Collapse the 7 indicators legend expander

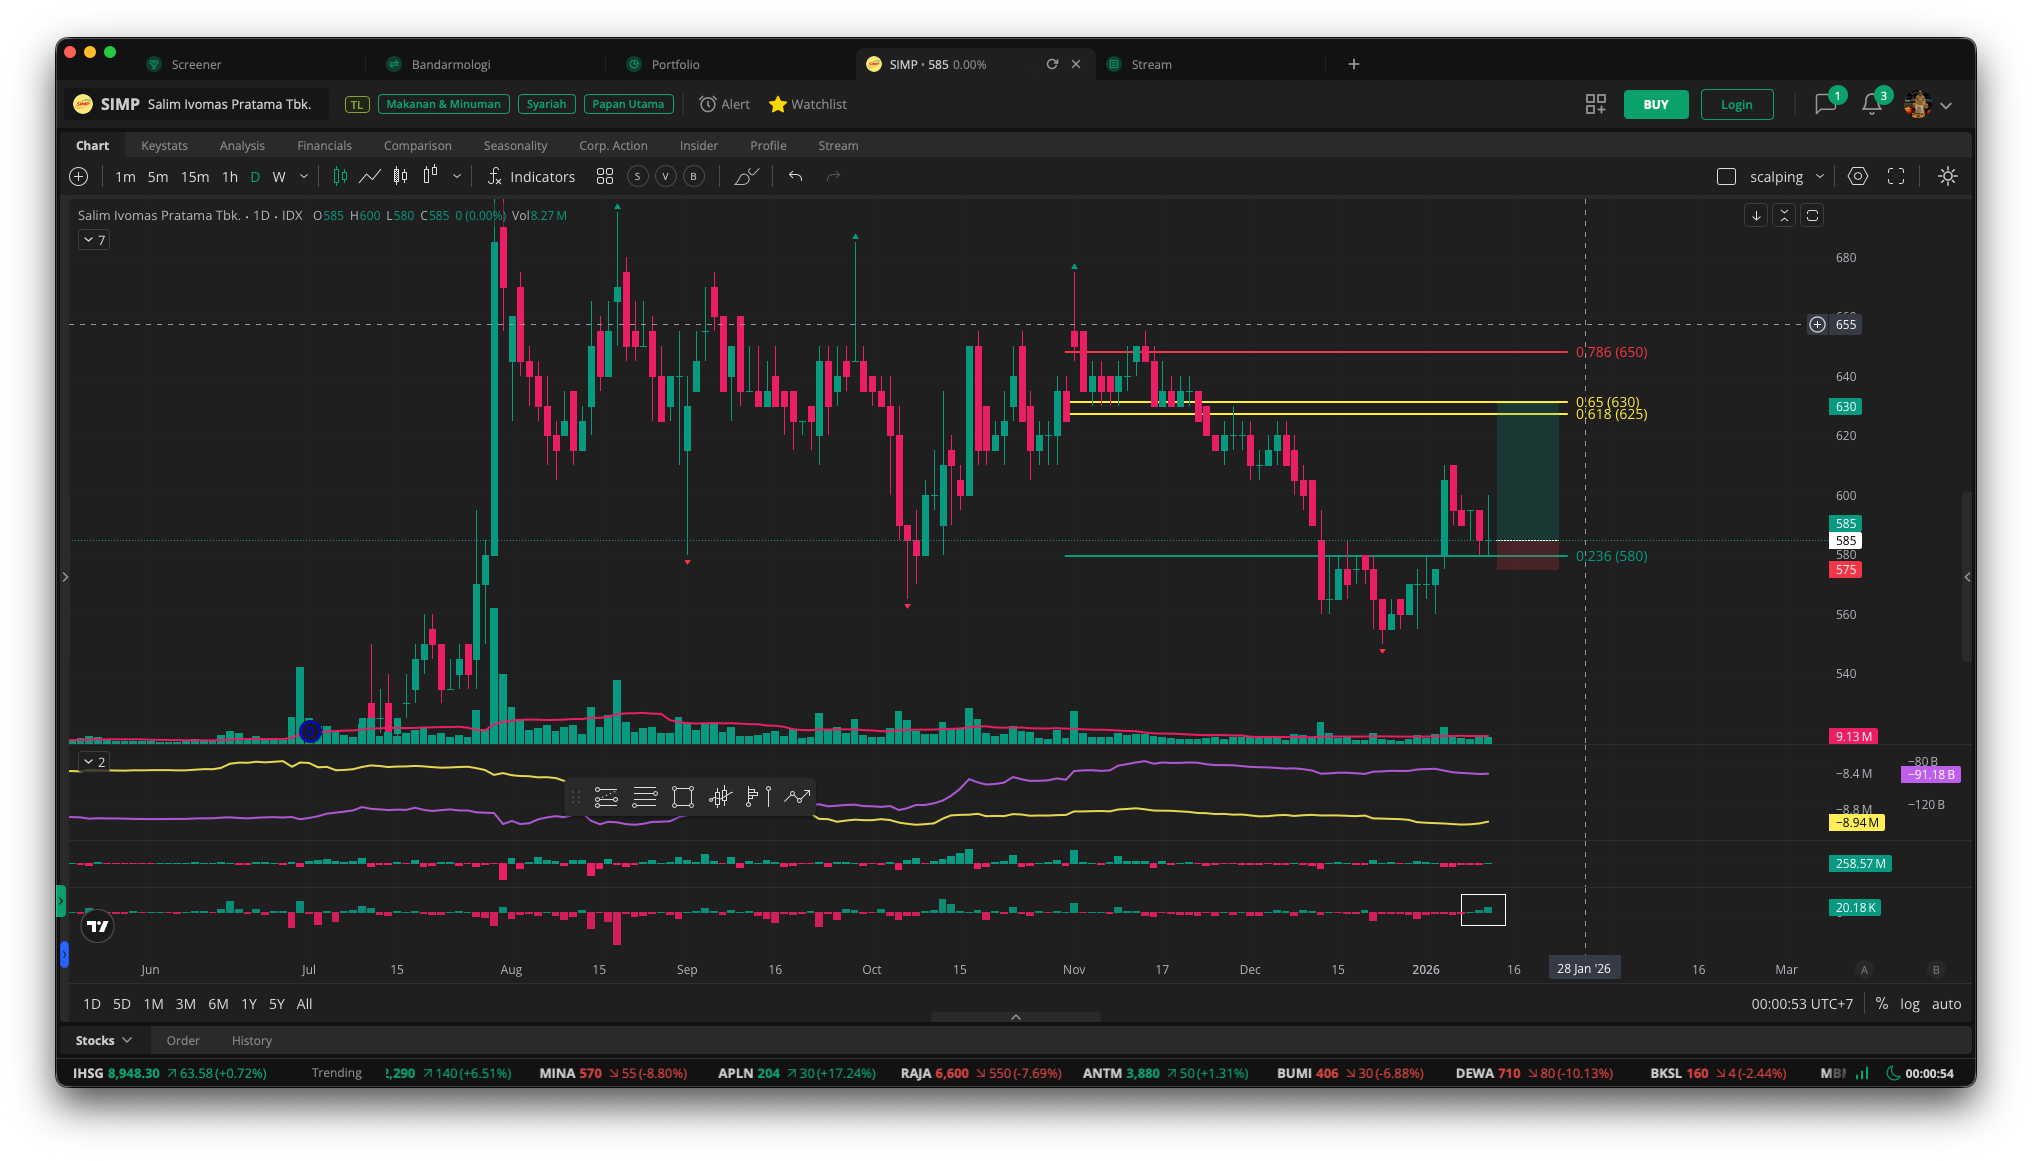[94, 240]
